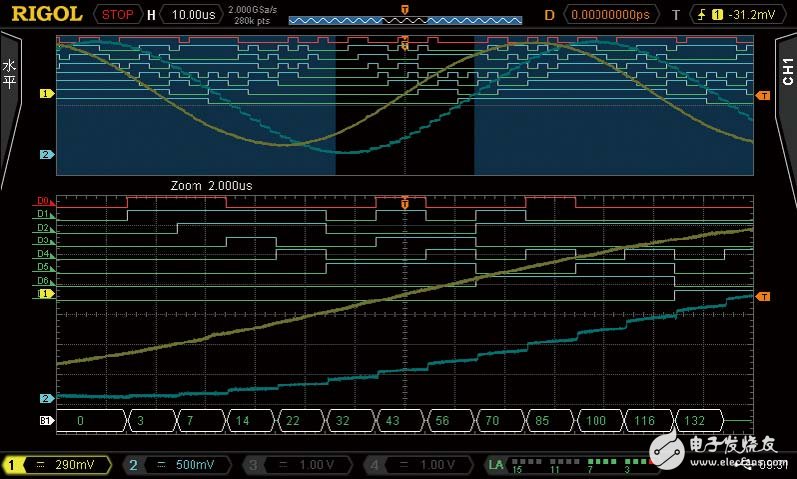Click the LA logic analyzer indicator
Screen dimensions: 797x479
(497, 465)
